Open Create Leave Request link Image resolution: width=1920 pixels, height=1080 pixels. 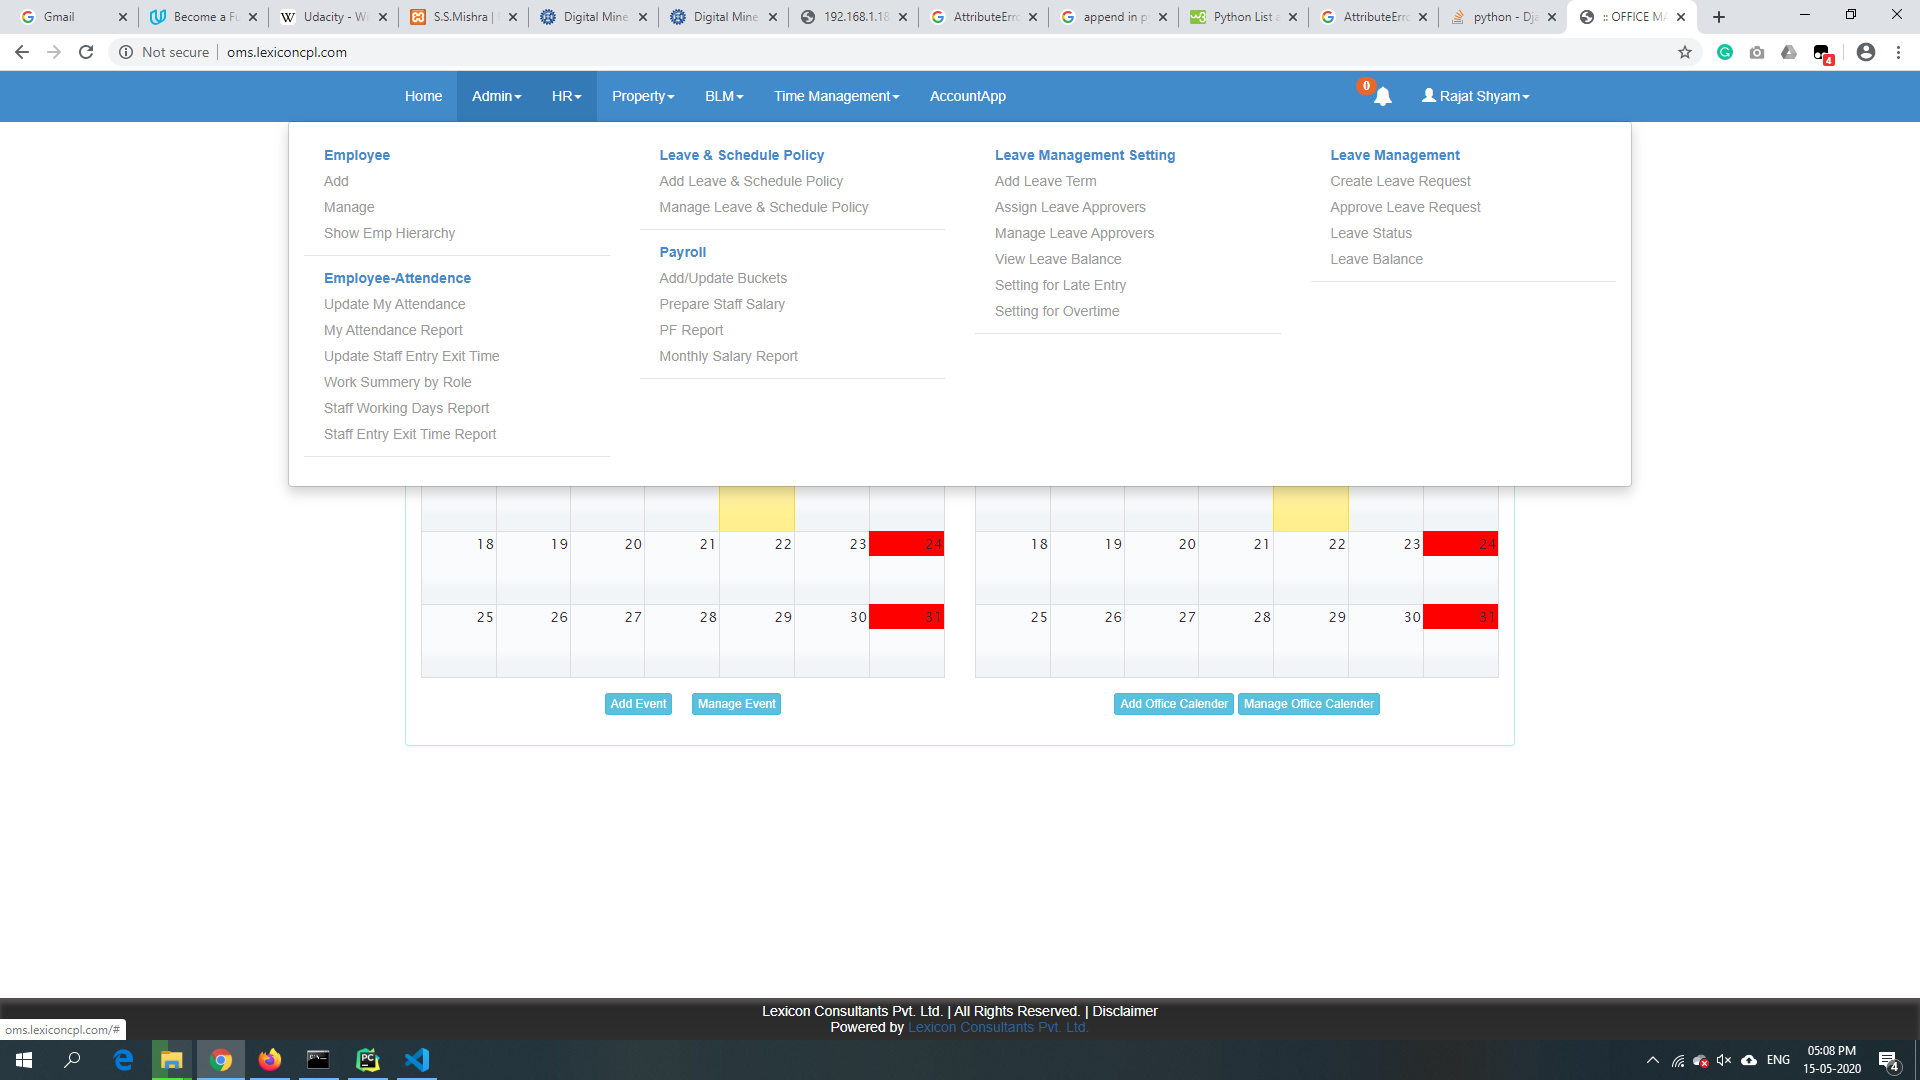(1400, 181)
